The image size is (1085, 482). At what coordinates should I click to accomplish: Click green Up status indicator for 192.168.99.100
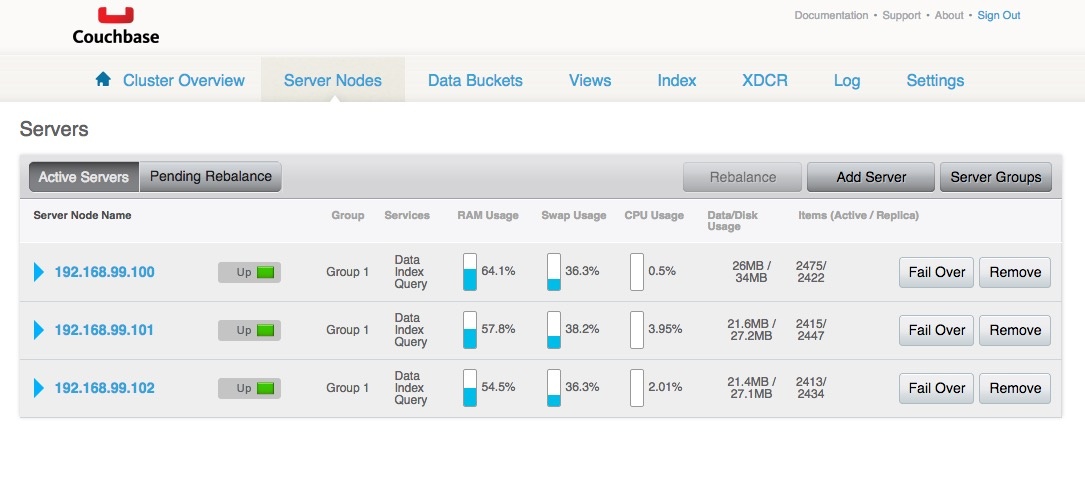(x=265, y=272)
